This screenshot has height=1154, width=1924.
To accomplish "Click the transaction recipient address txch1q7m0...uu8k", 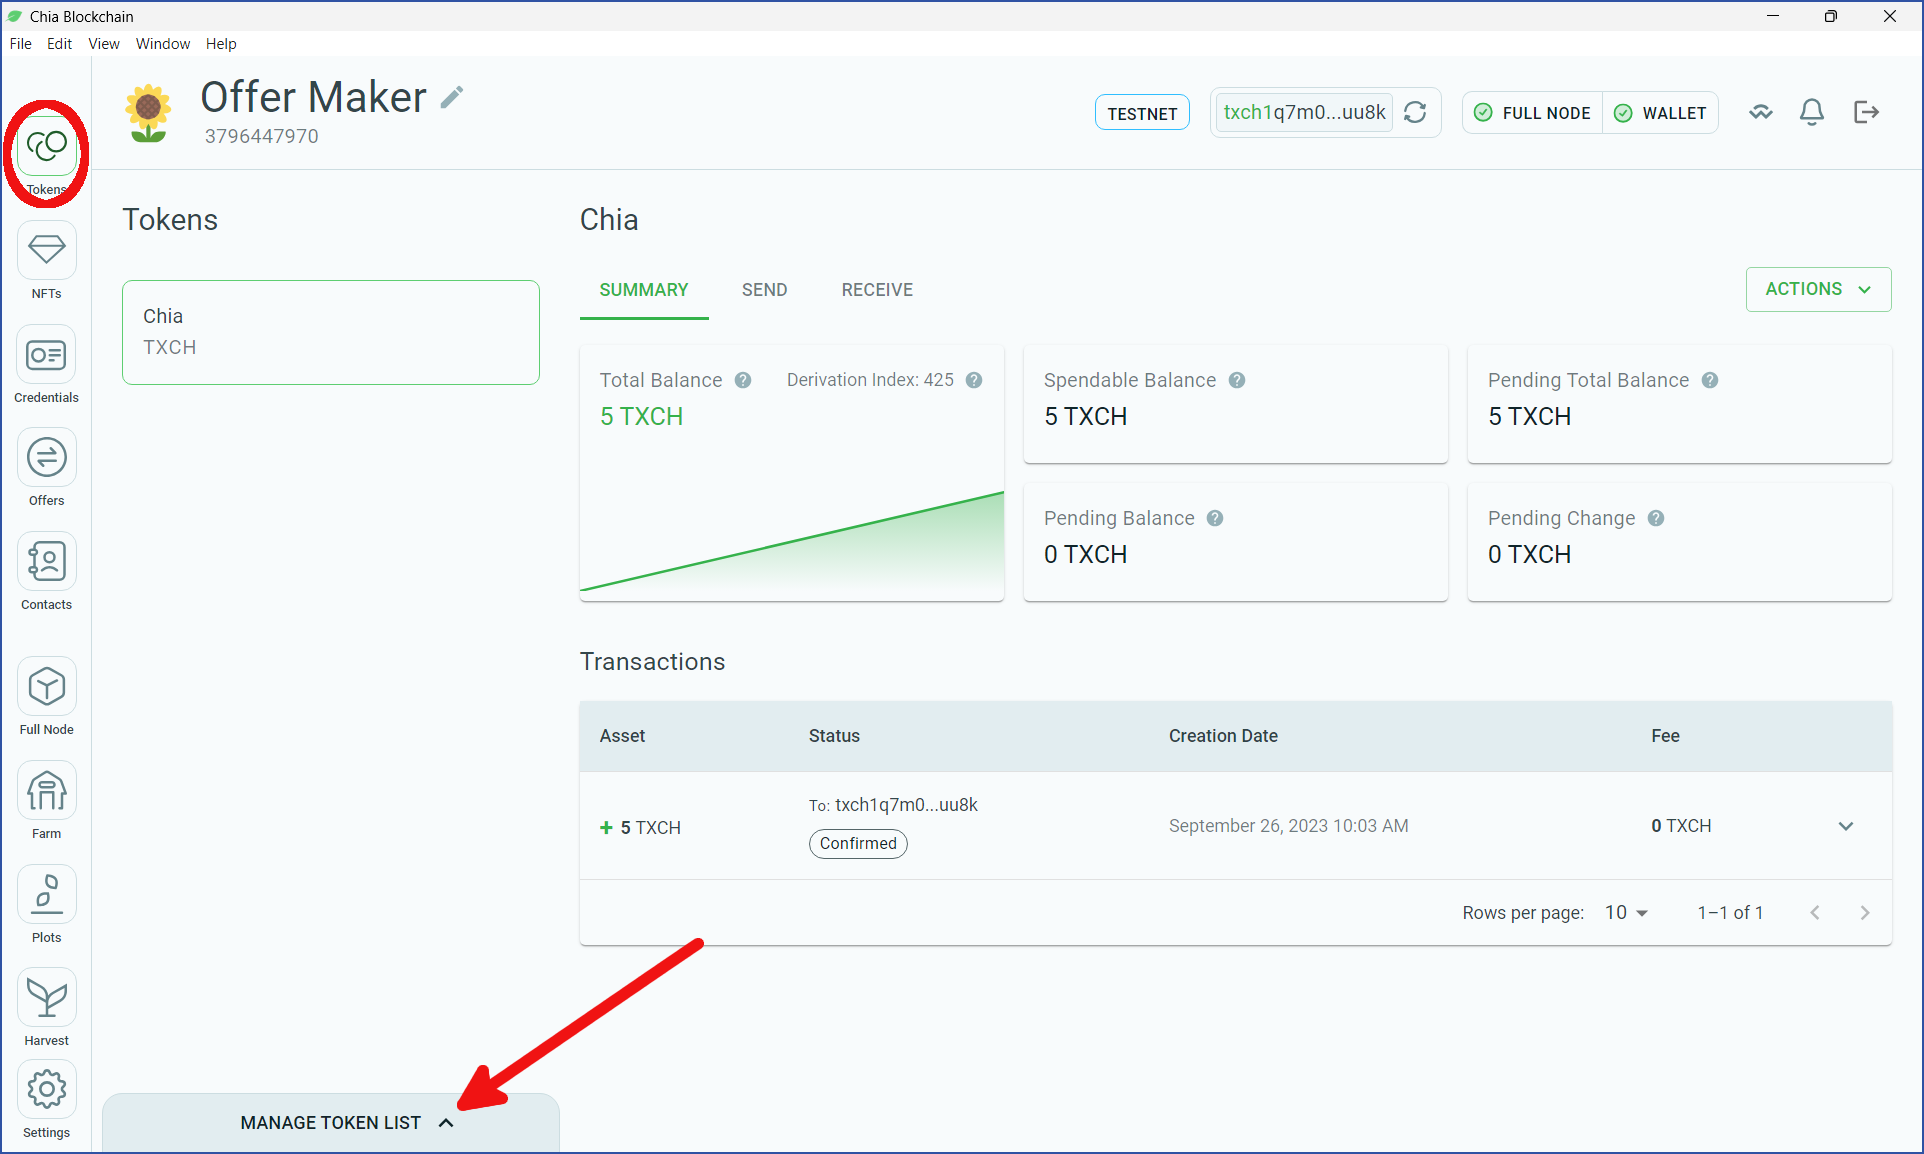I will pyautogui.click(x=906, y=805).
